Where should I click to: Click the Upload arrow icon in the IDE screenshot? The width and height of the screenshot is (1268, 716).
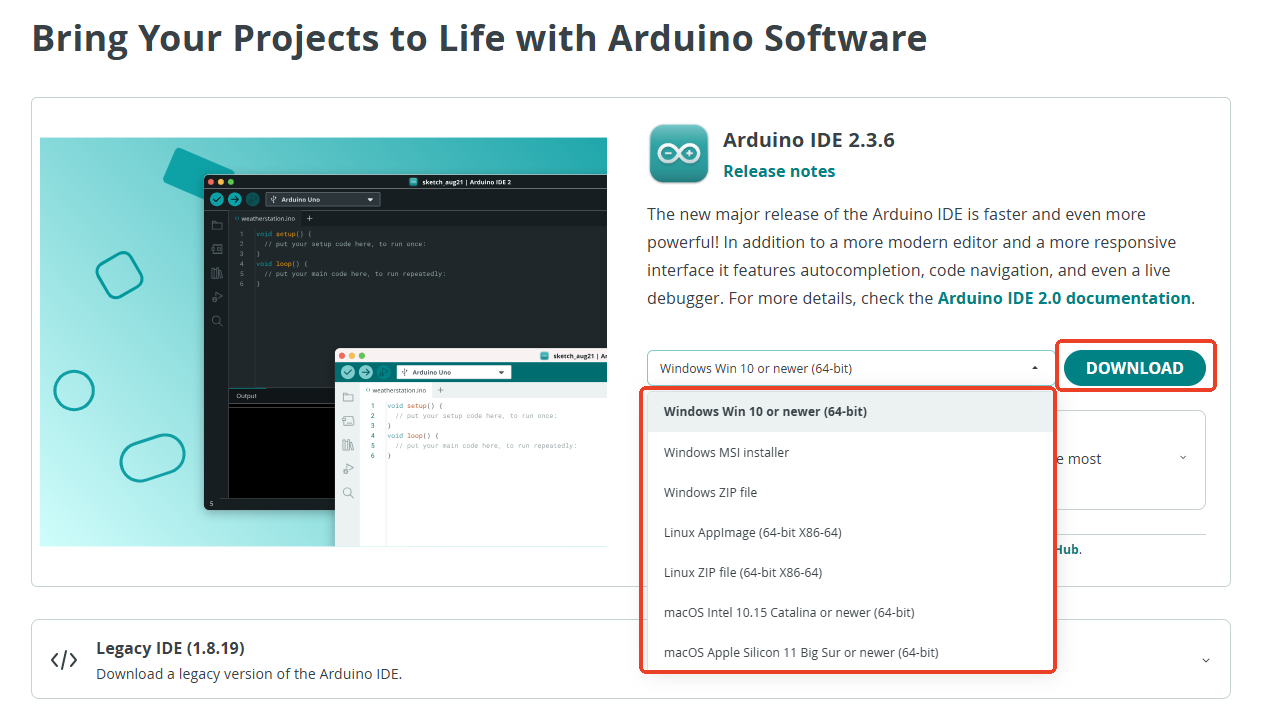[x=233, y=199]
